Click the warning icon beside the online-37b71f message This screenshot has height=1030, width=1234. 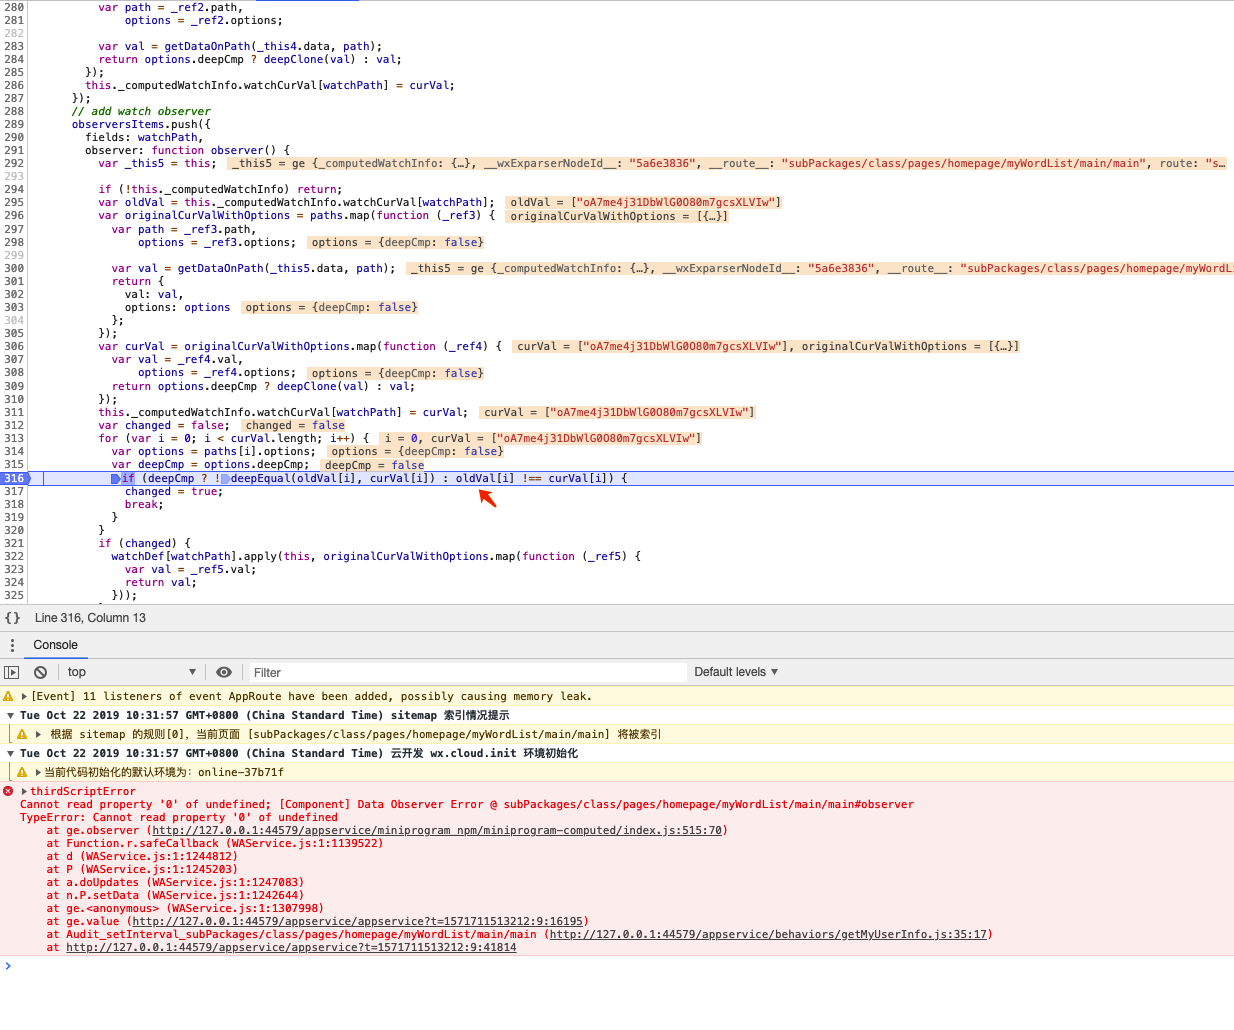(x=21, y=771)
